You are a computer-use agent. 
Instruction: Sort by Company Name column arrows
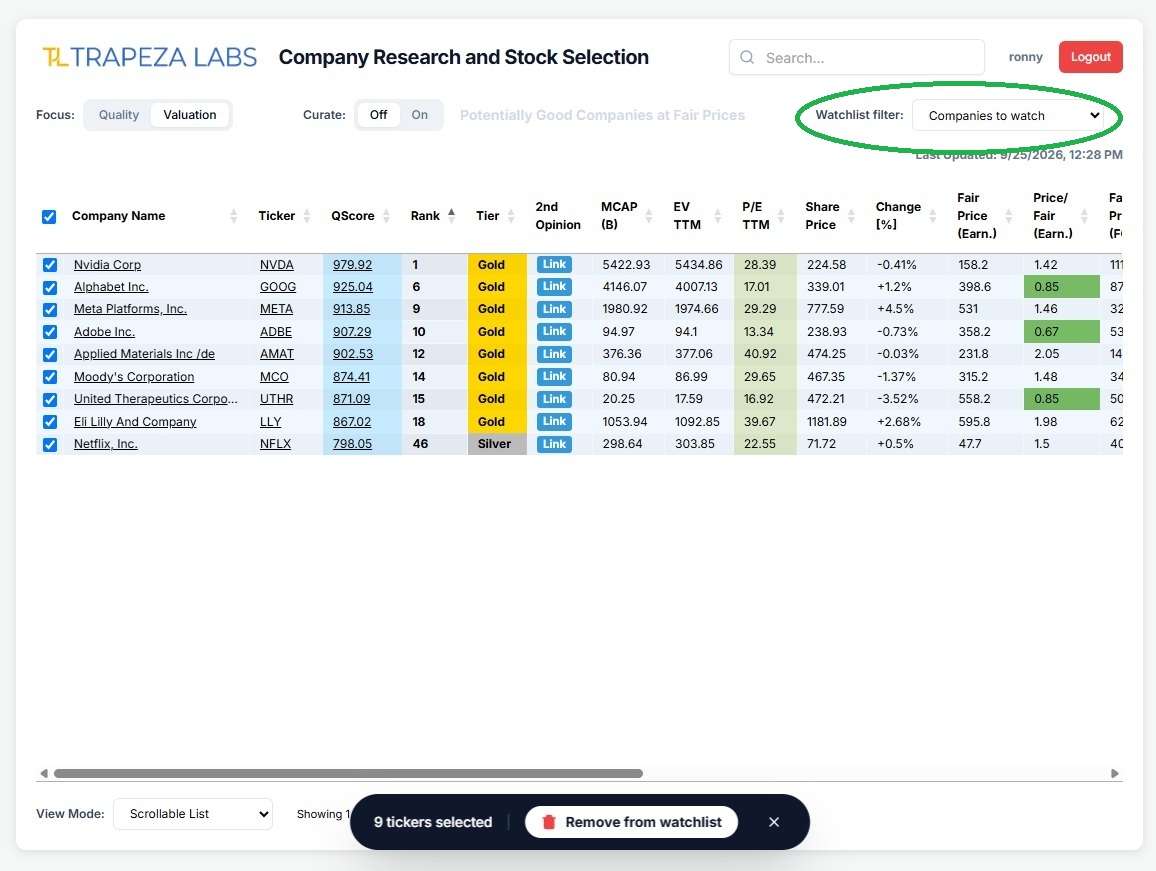[x=234, y=216]
